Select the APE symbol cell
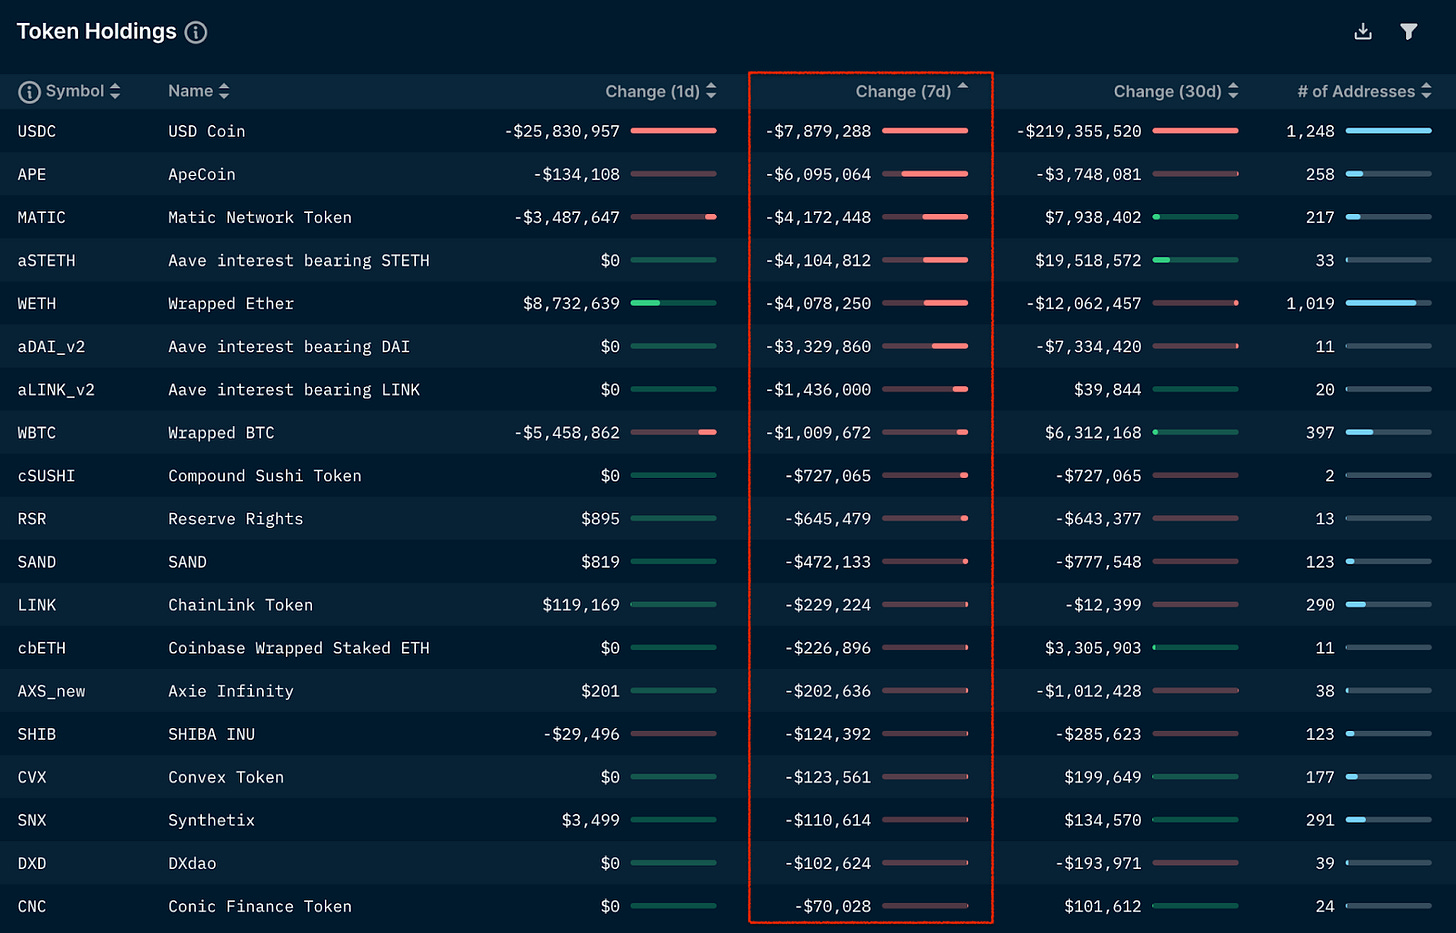This screenshot has width=1456, height=933. (32, 174)
